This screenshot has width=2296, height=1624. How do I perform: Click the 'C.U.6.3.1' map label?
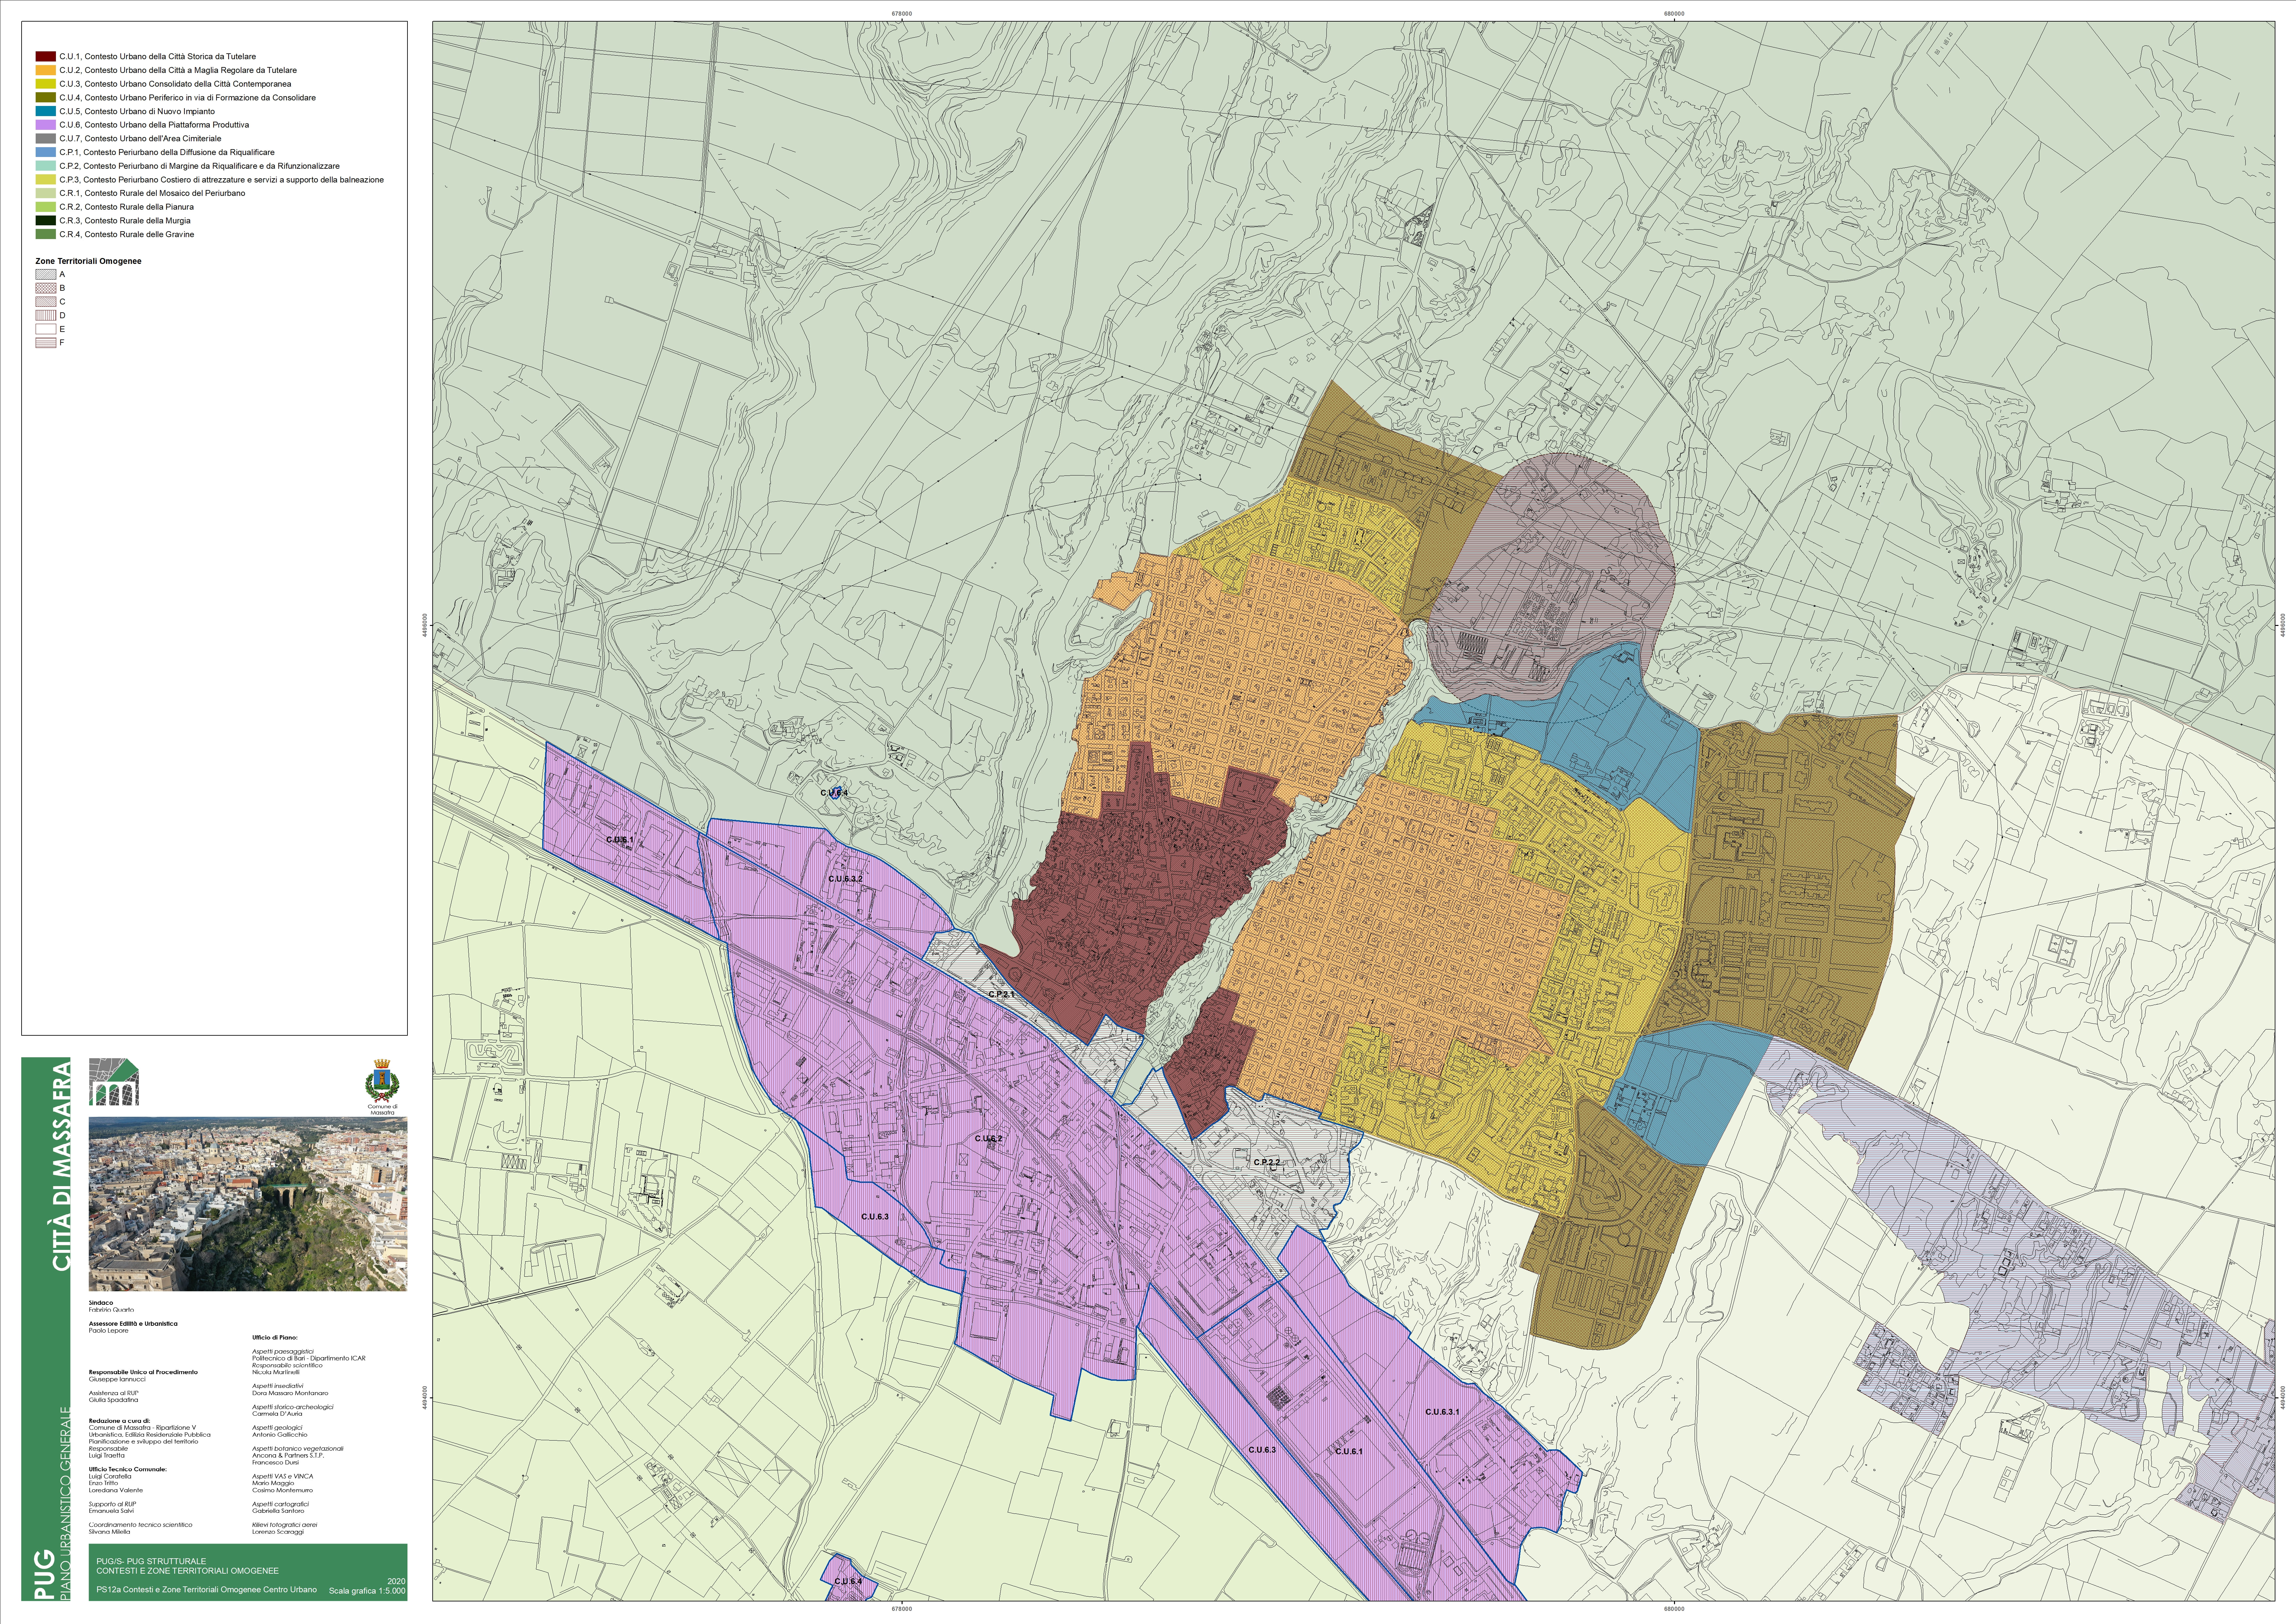(1442, 1412)
